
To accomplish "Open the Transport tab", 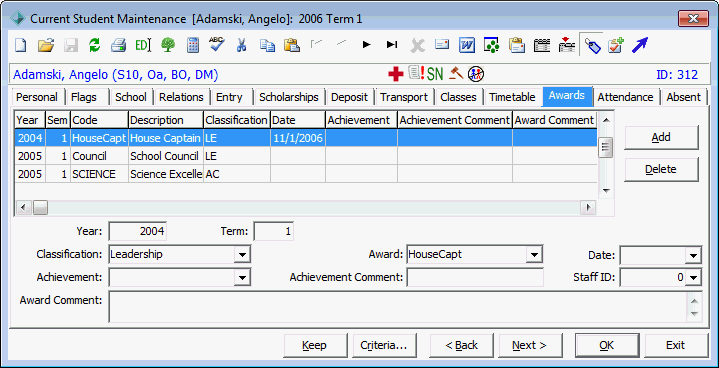I will 404,97.
